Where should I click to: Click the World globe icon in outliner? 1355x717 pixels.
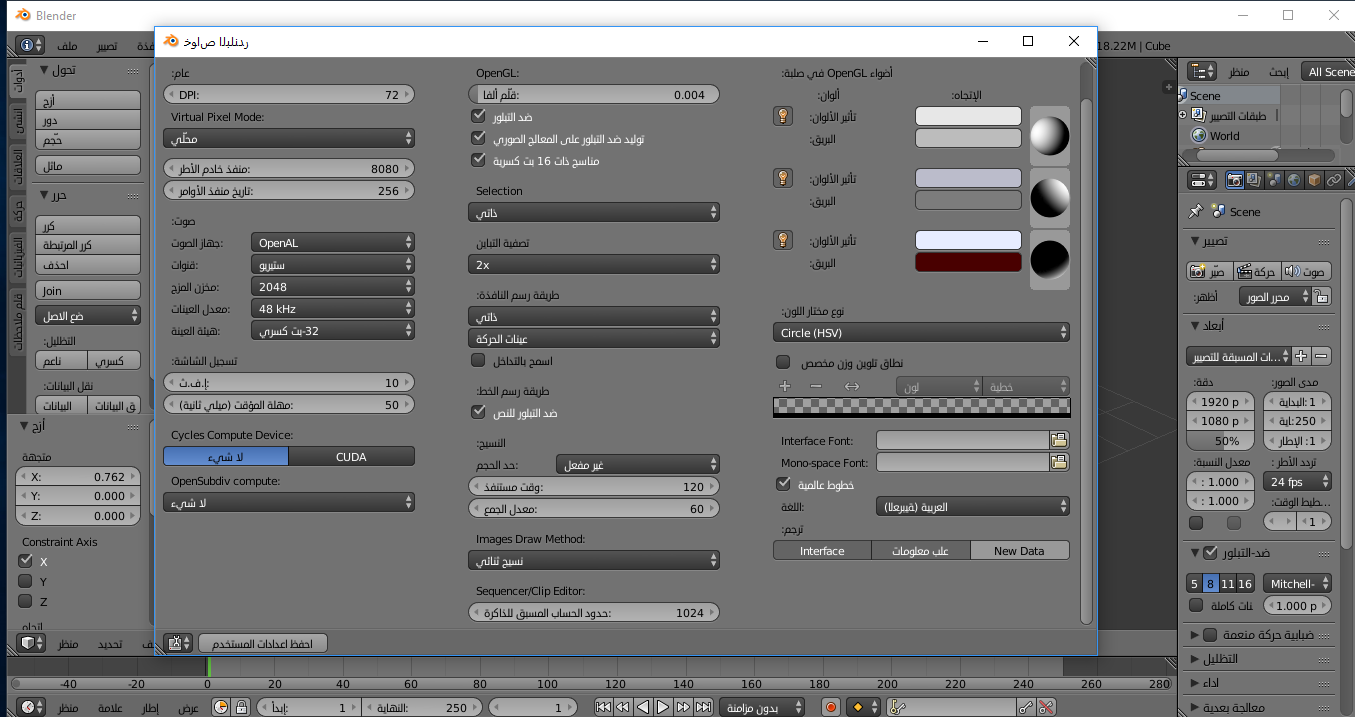click(x=1200, y=136)
